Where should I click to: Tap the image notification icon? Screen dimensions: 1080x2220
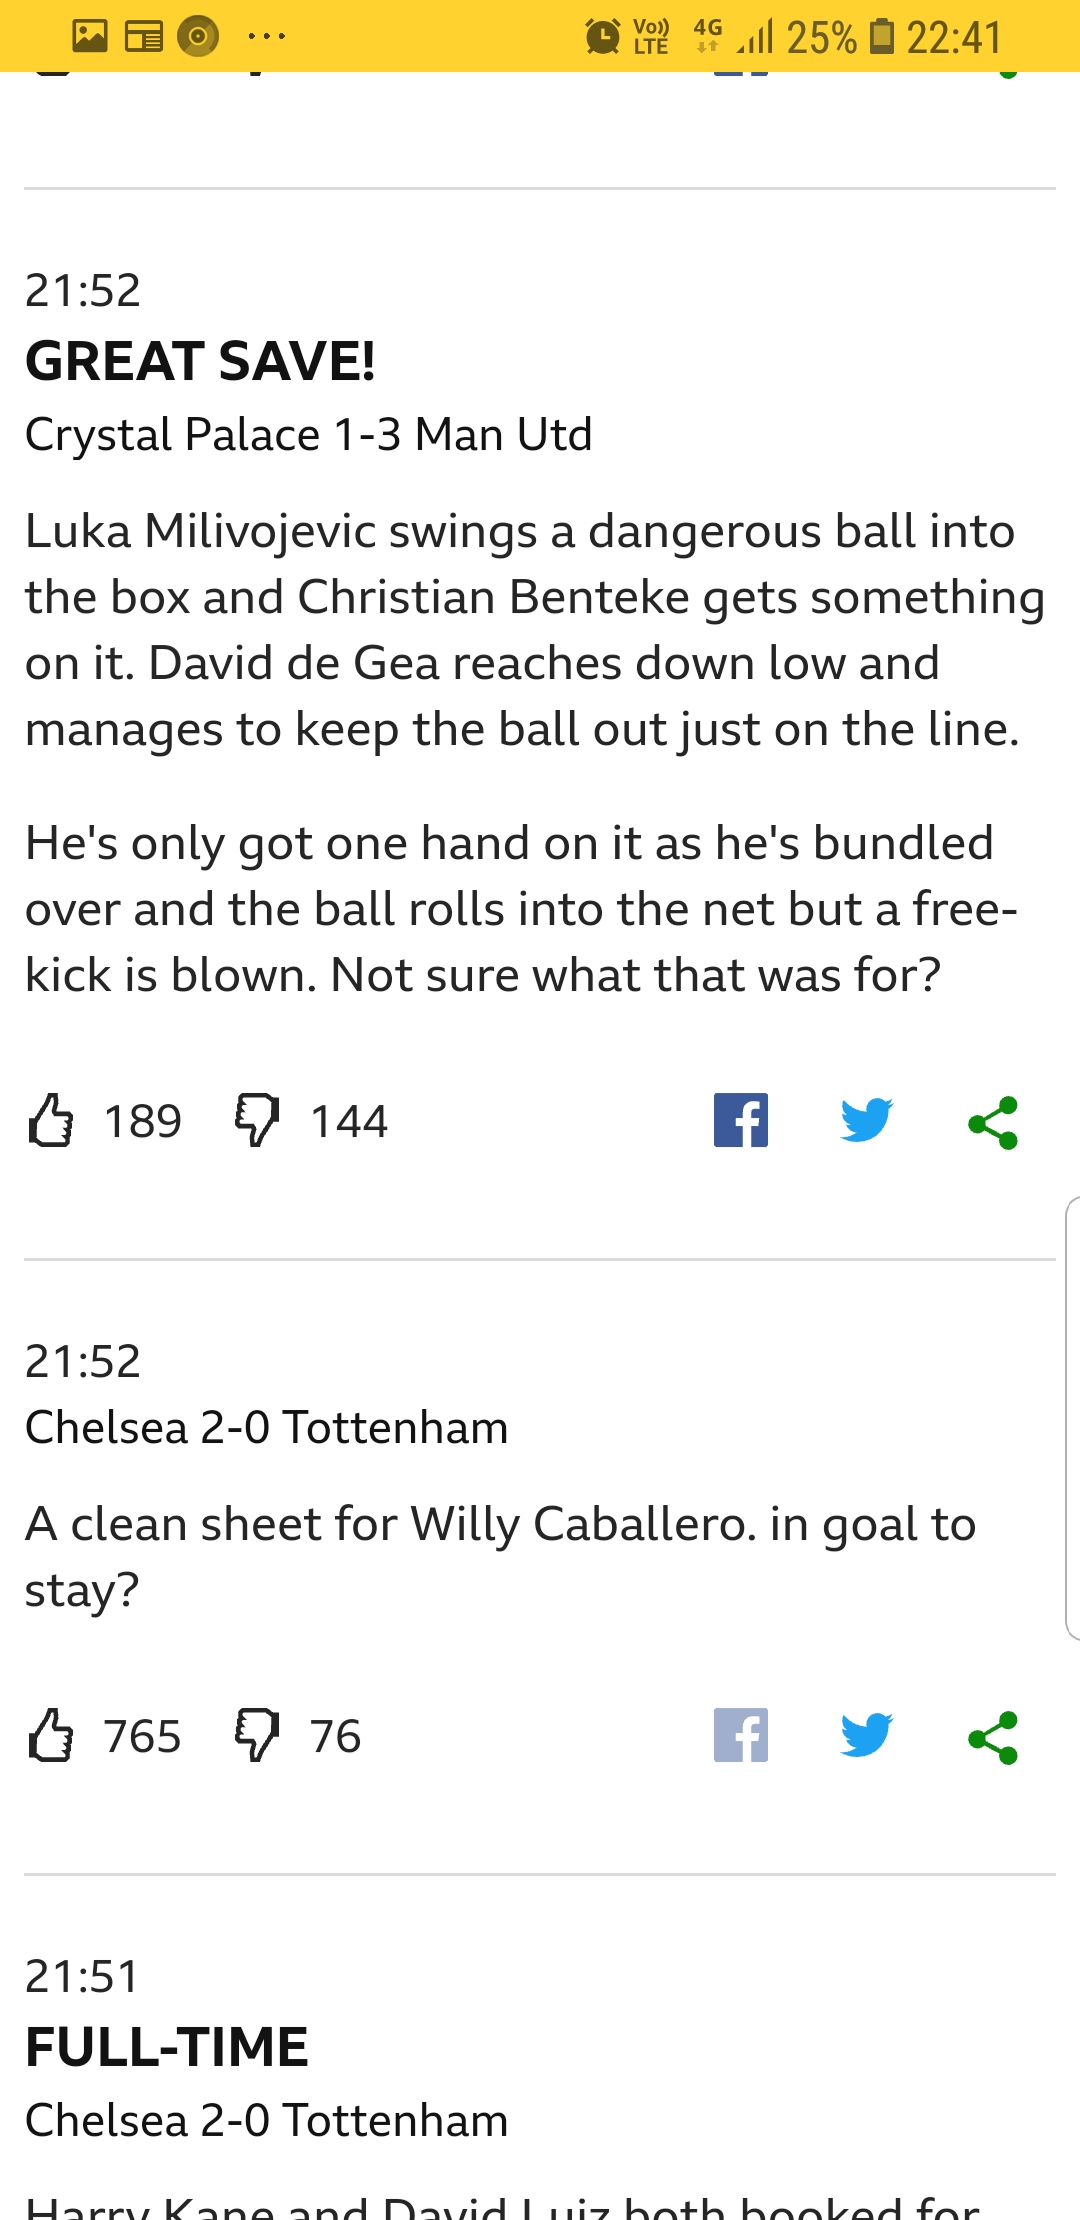(x=90, y=37)
